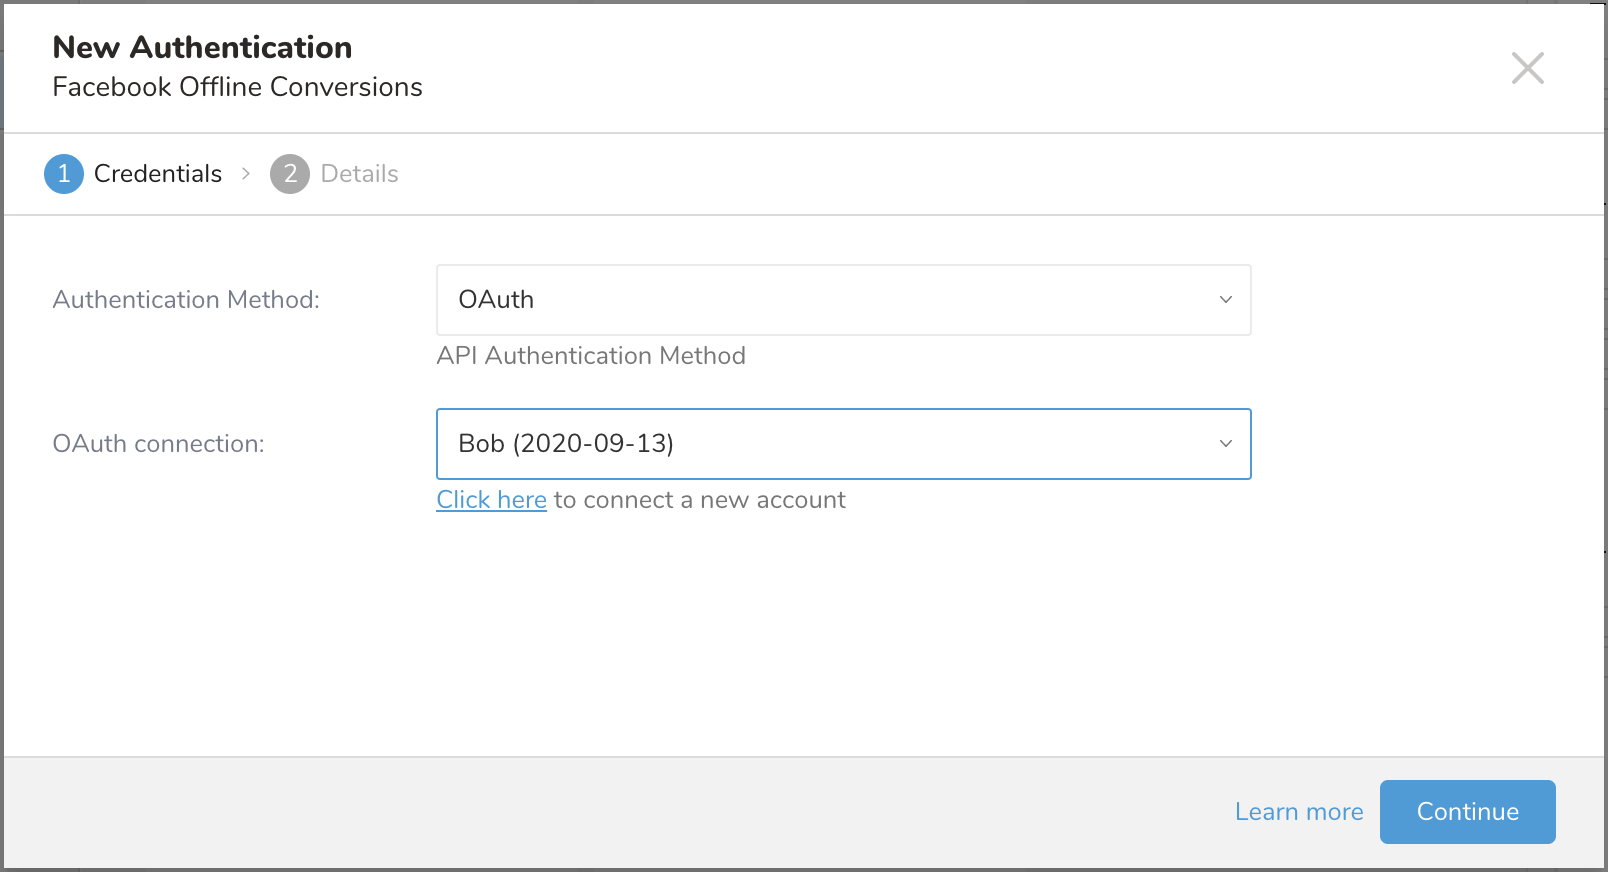The height and width of the screenshot is (872, 1608).
Task: Click the arrow on Authentication Method dropdown
Action: point(1225,300)
